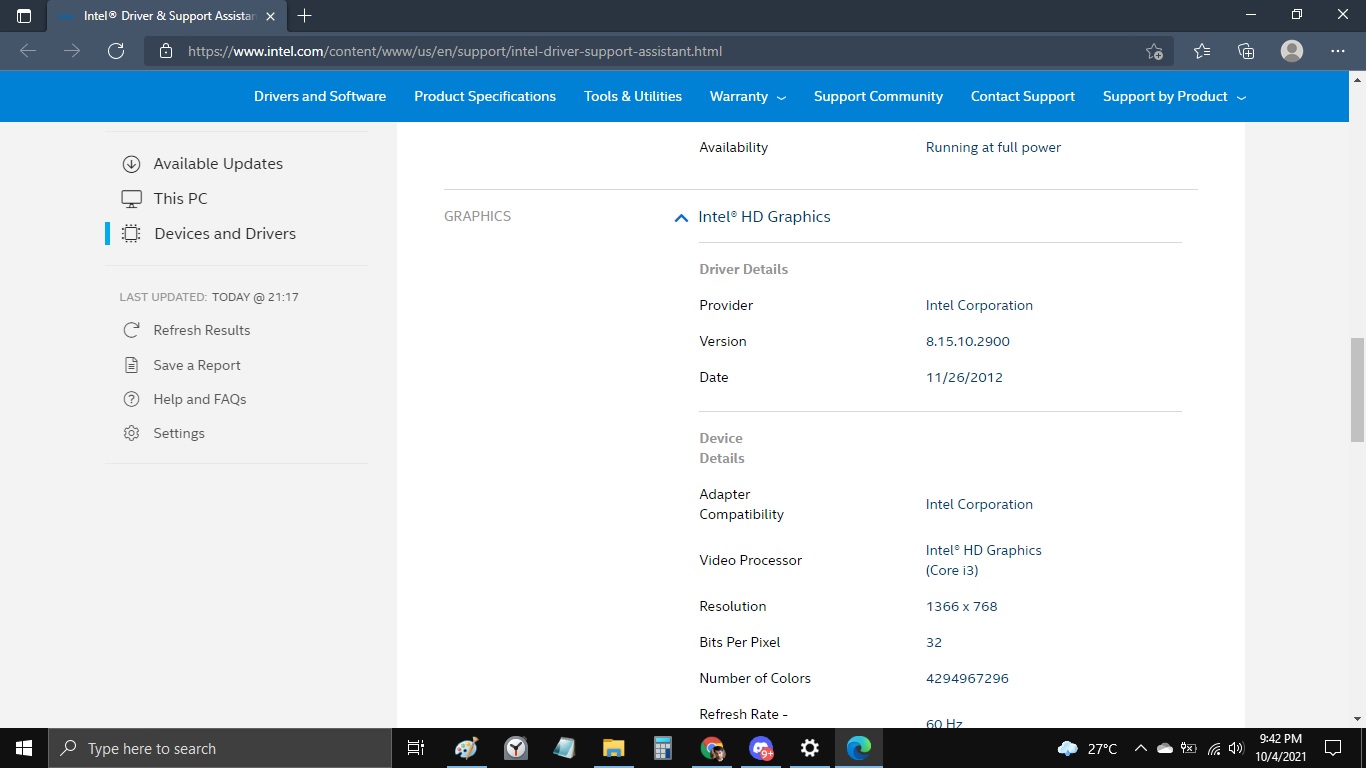Expand Support by Product dropdown
Screen dimensions: 1366x768
tap(1175, 97)
